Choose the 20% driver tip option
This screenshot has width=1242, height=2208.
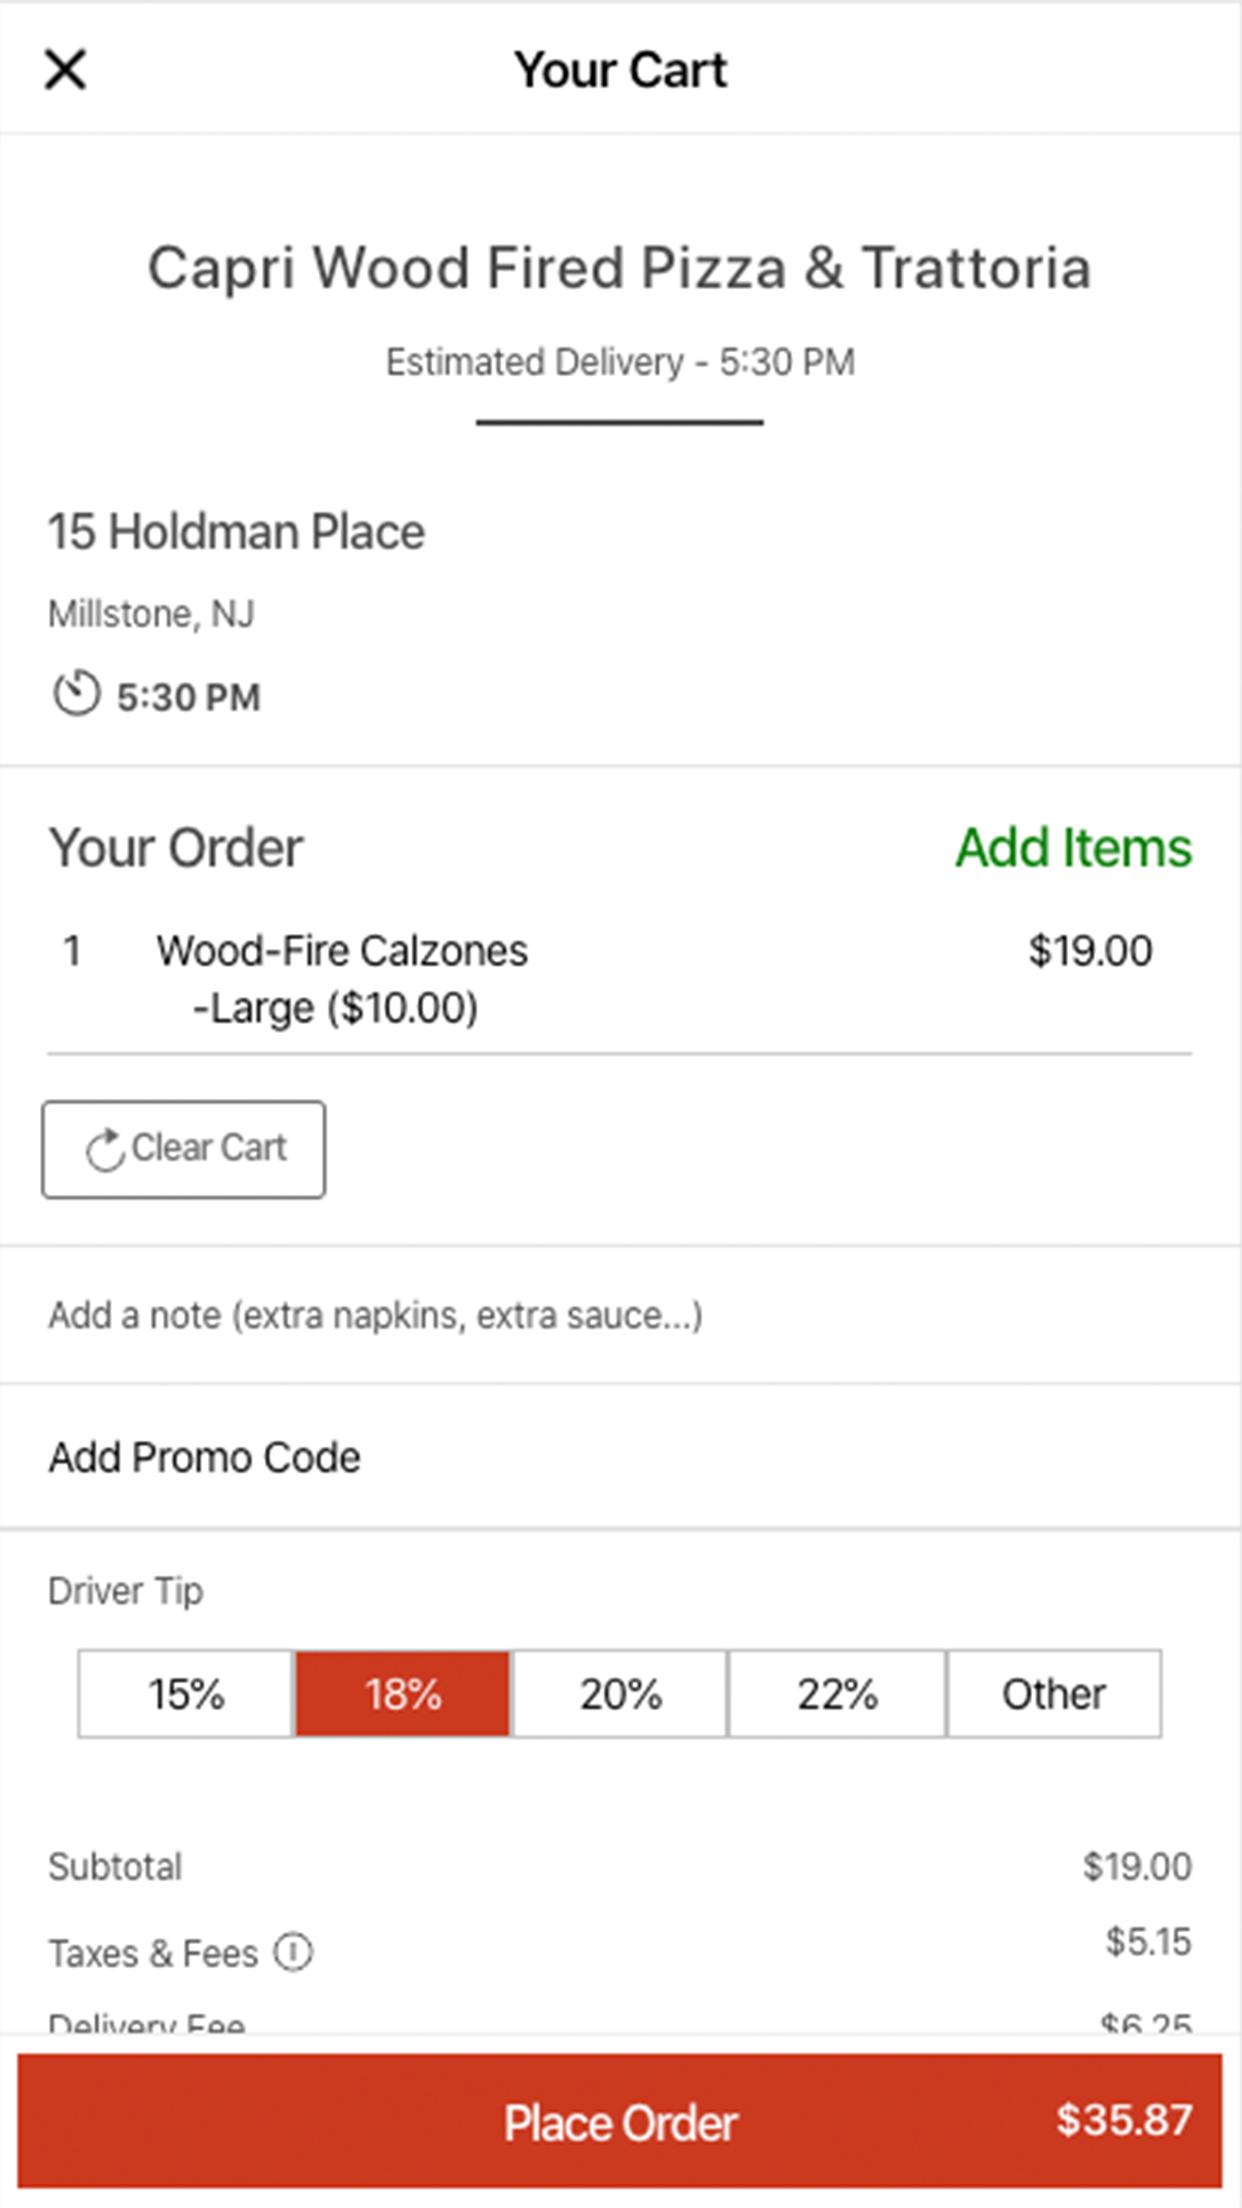pos(620,1694)
